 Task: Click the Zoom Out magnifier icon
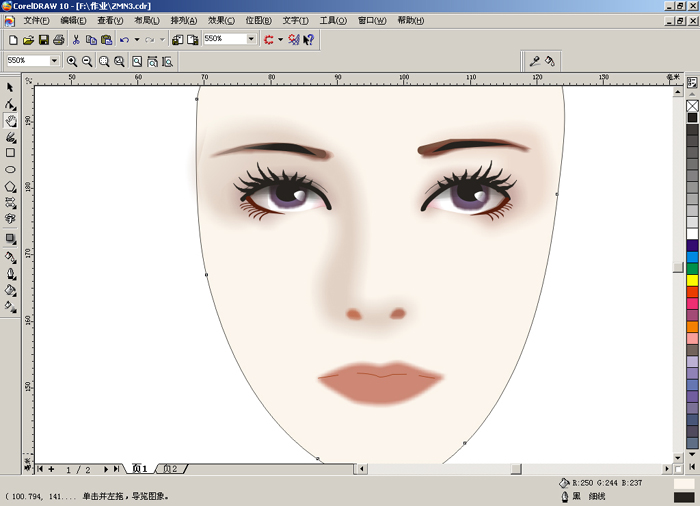pyautogui.click(x=87, y=61)
